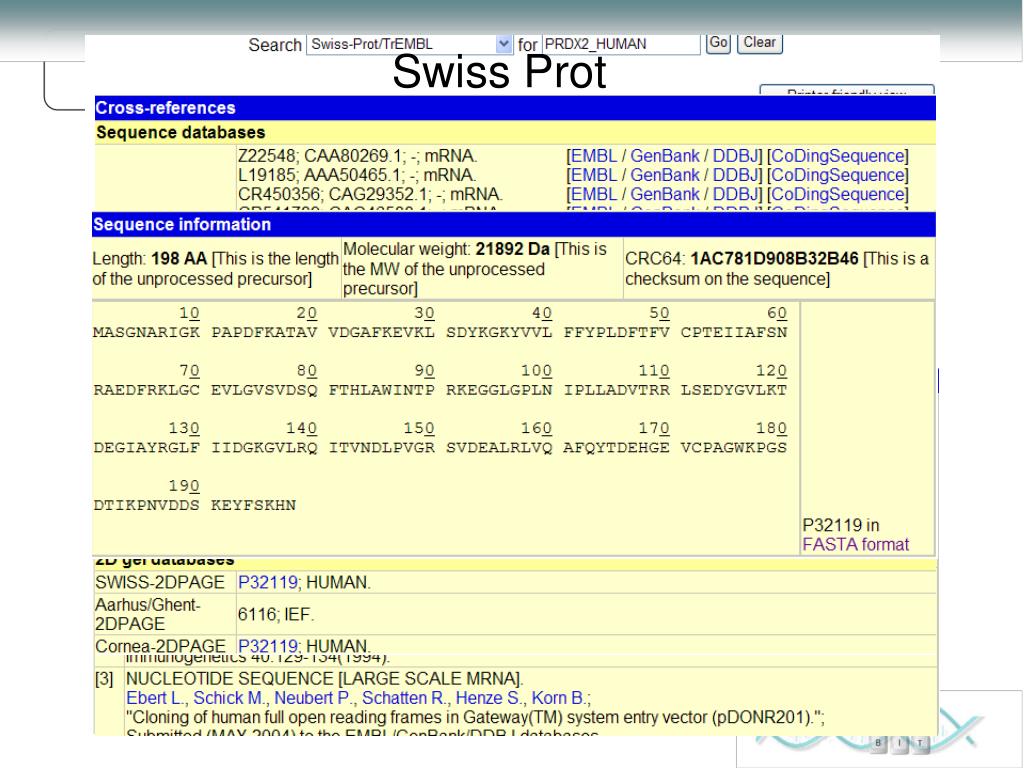The image size is (1024, 768).
Task: Select the text 'Z22548; CAA80269.1; -; mRNA.'
Action: tap(357, 156)
